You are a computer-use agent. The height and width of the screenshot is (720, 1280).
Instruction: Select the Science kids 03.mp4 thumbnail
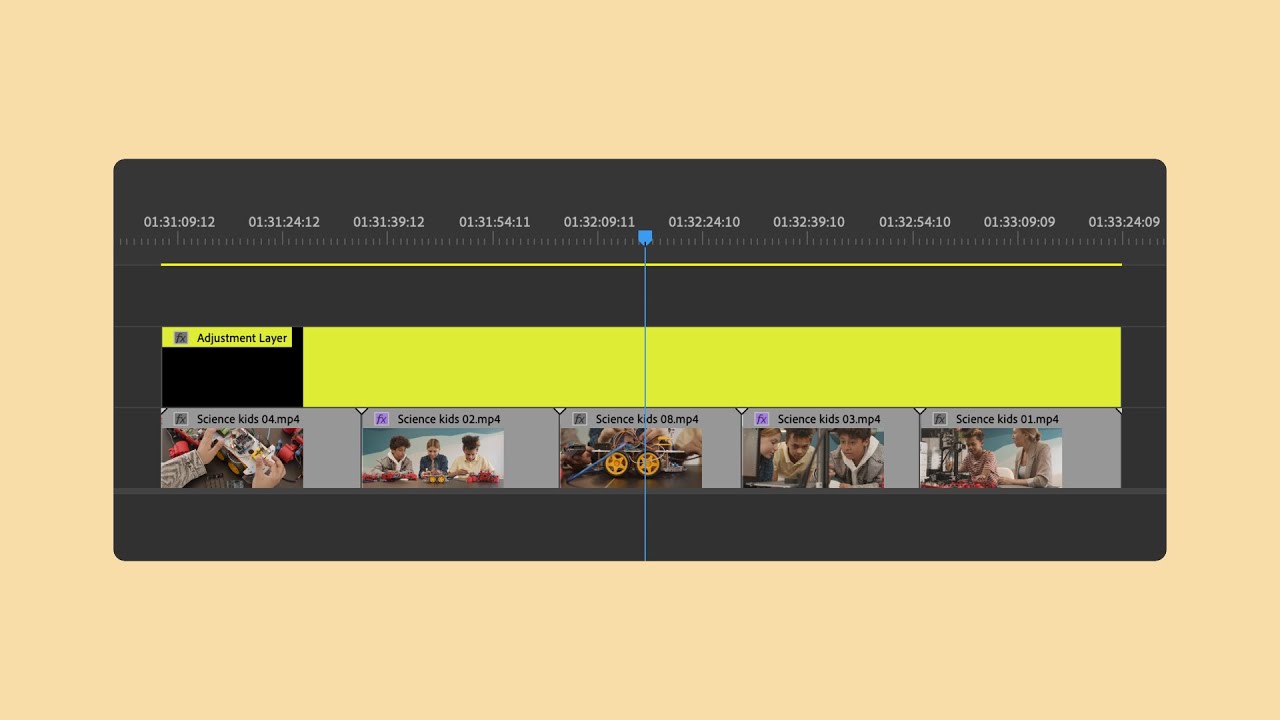point(813,458)
